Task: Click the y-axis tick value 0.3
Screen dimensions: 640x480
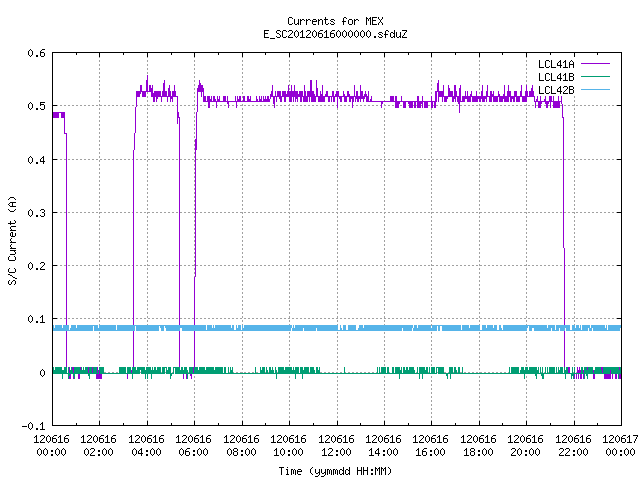Action: coord(36,213)
